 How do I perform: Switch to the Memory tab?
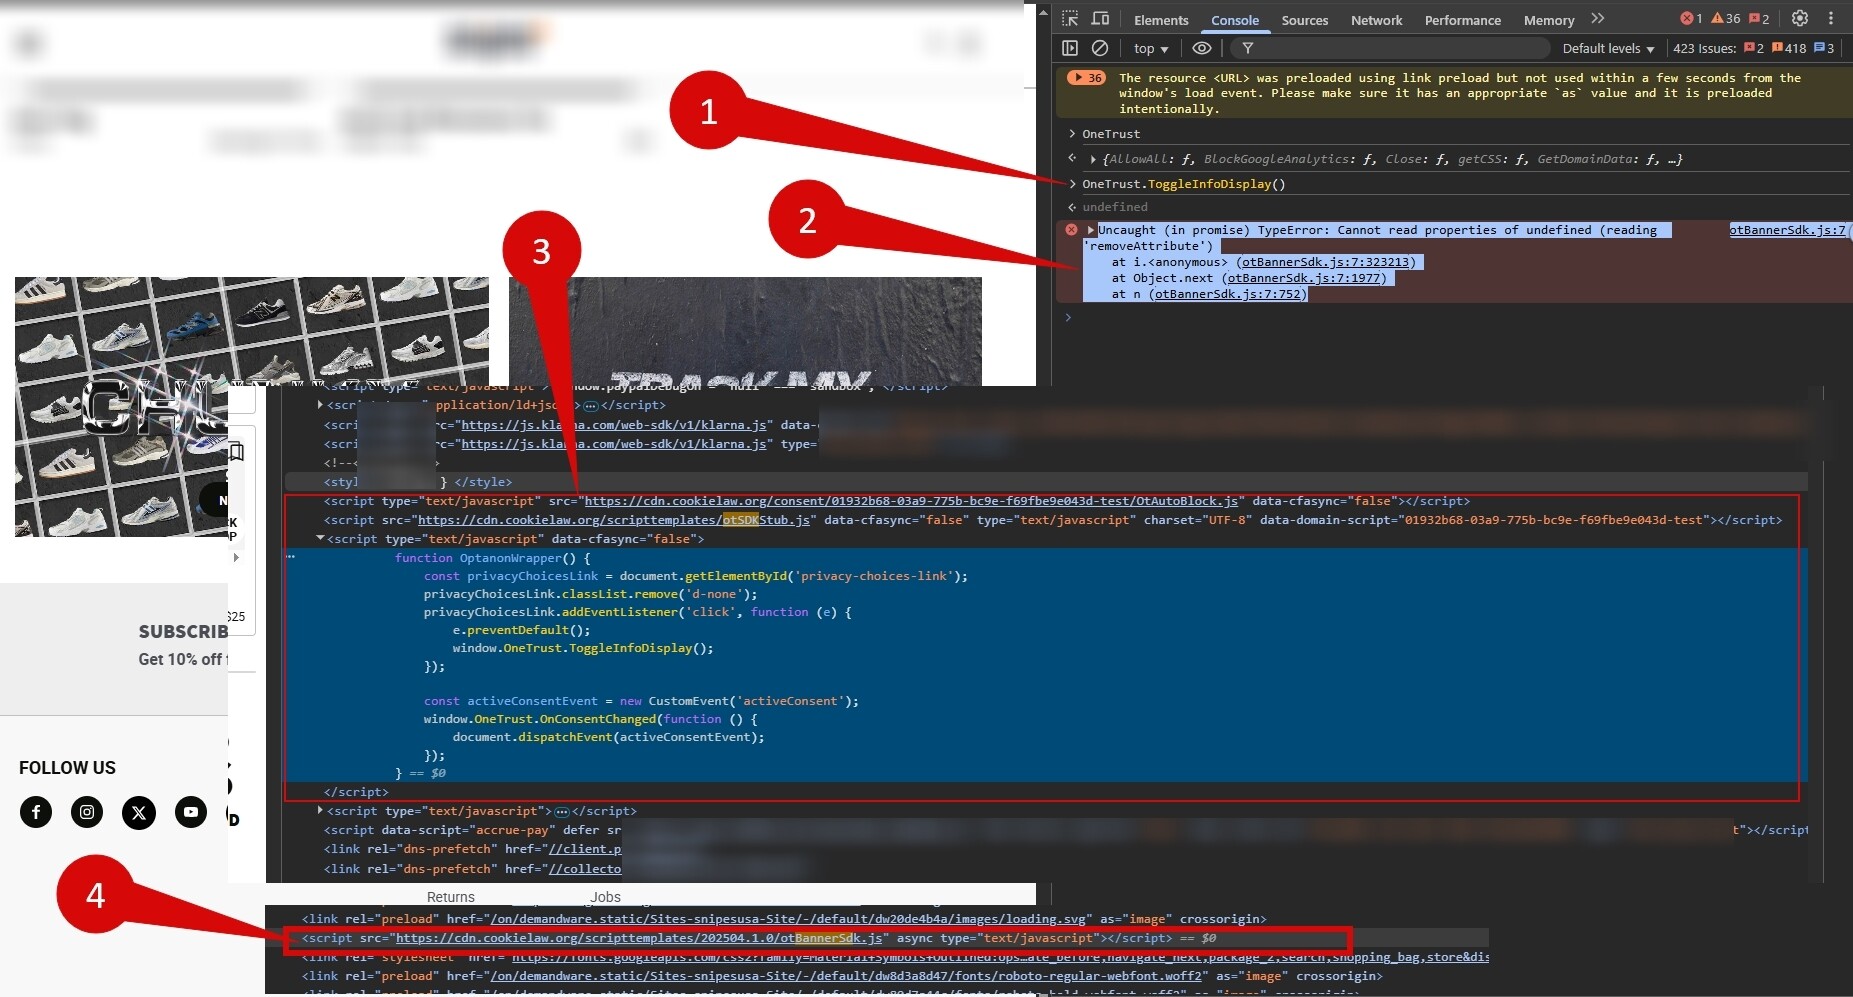pos(1549,20)
